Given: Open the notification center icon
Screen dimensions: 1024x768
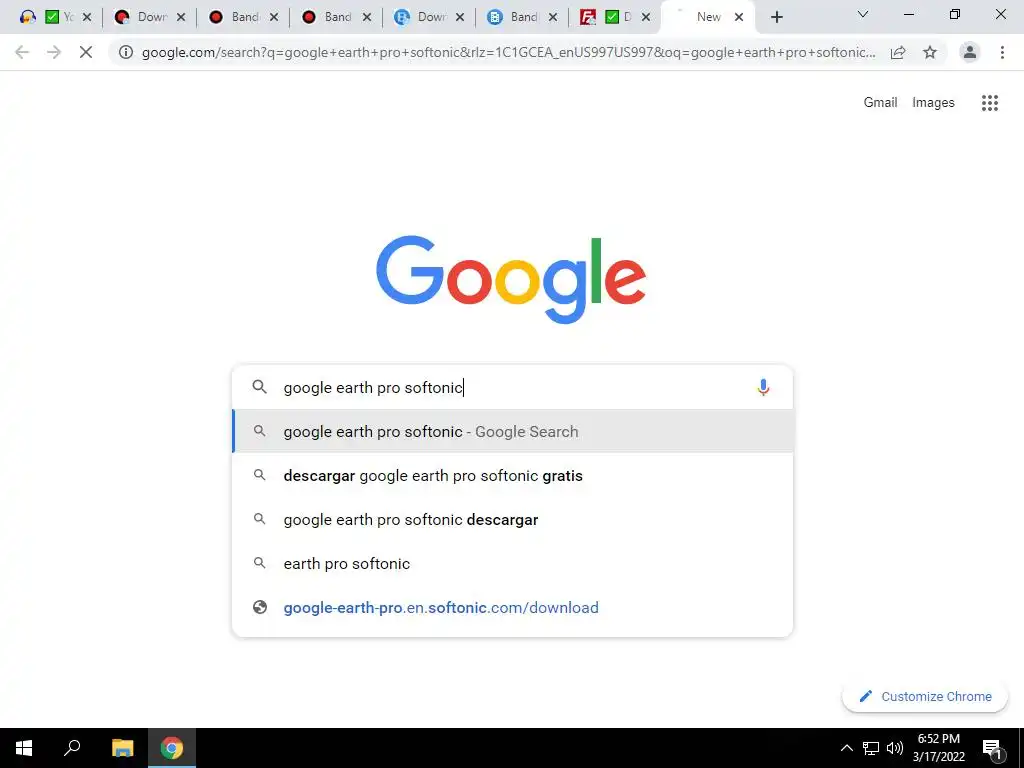Looking at the screenshot, I should (992, 748).
